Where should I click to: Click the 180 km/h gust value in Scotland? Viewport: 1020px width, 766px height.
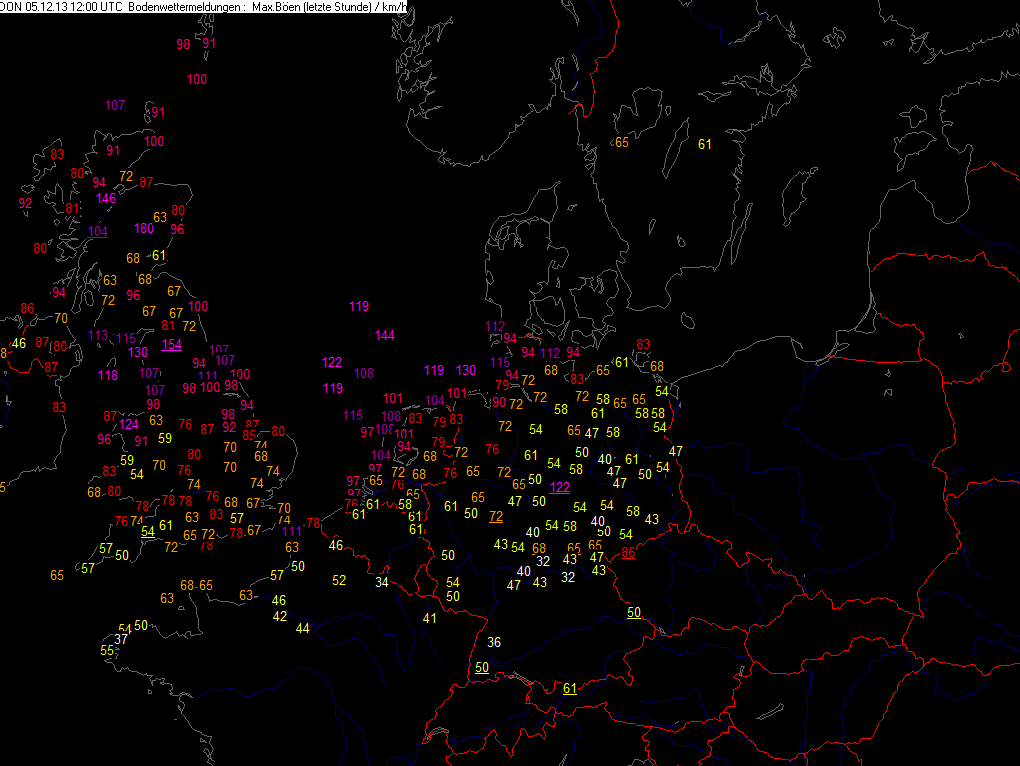pyautogui.click(x=144, y=228)
